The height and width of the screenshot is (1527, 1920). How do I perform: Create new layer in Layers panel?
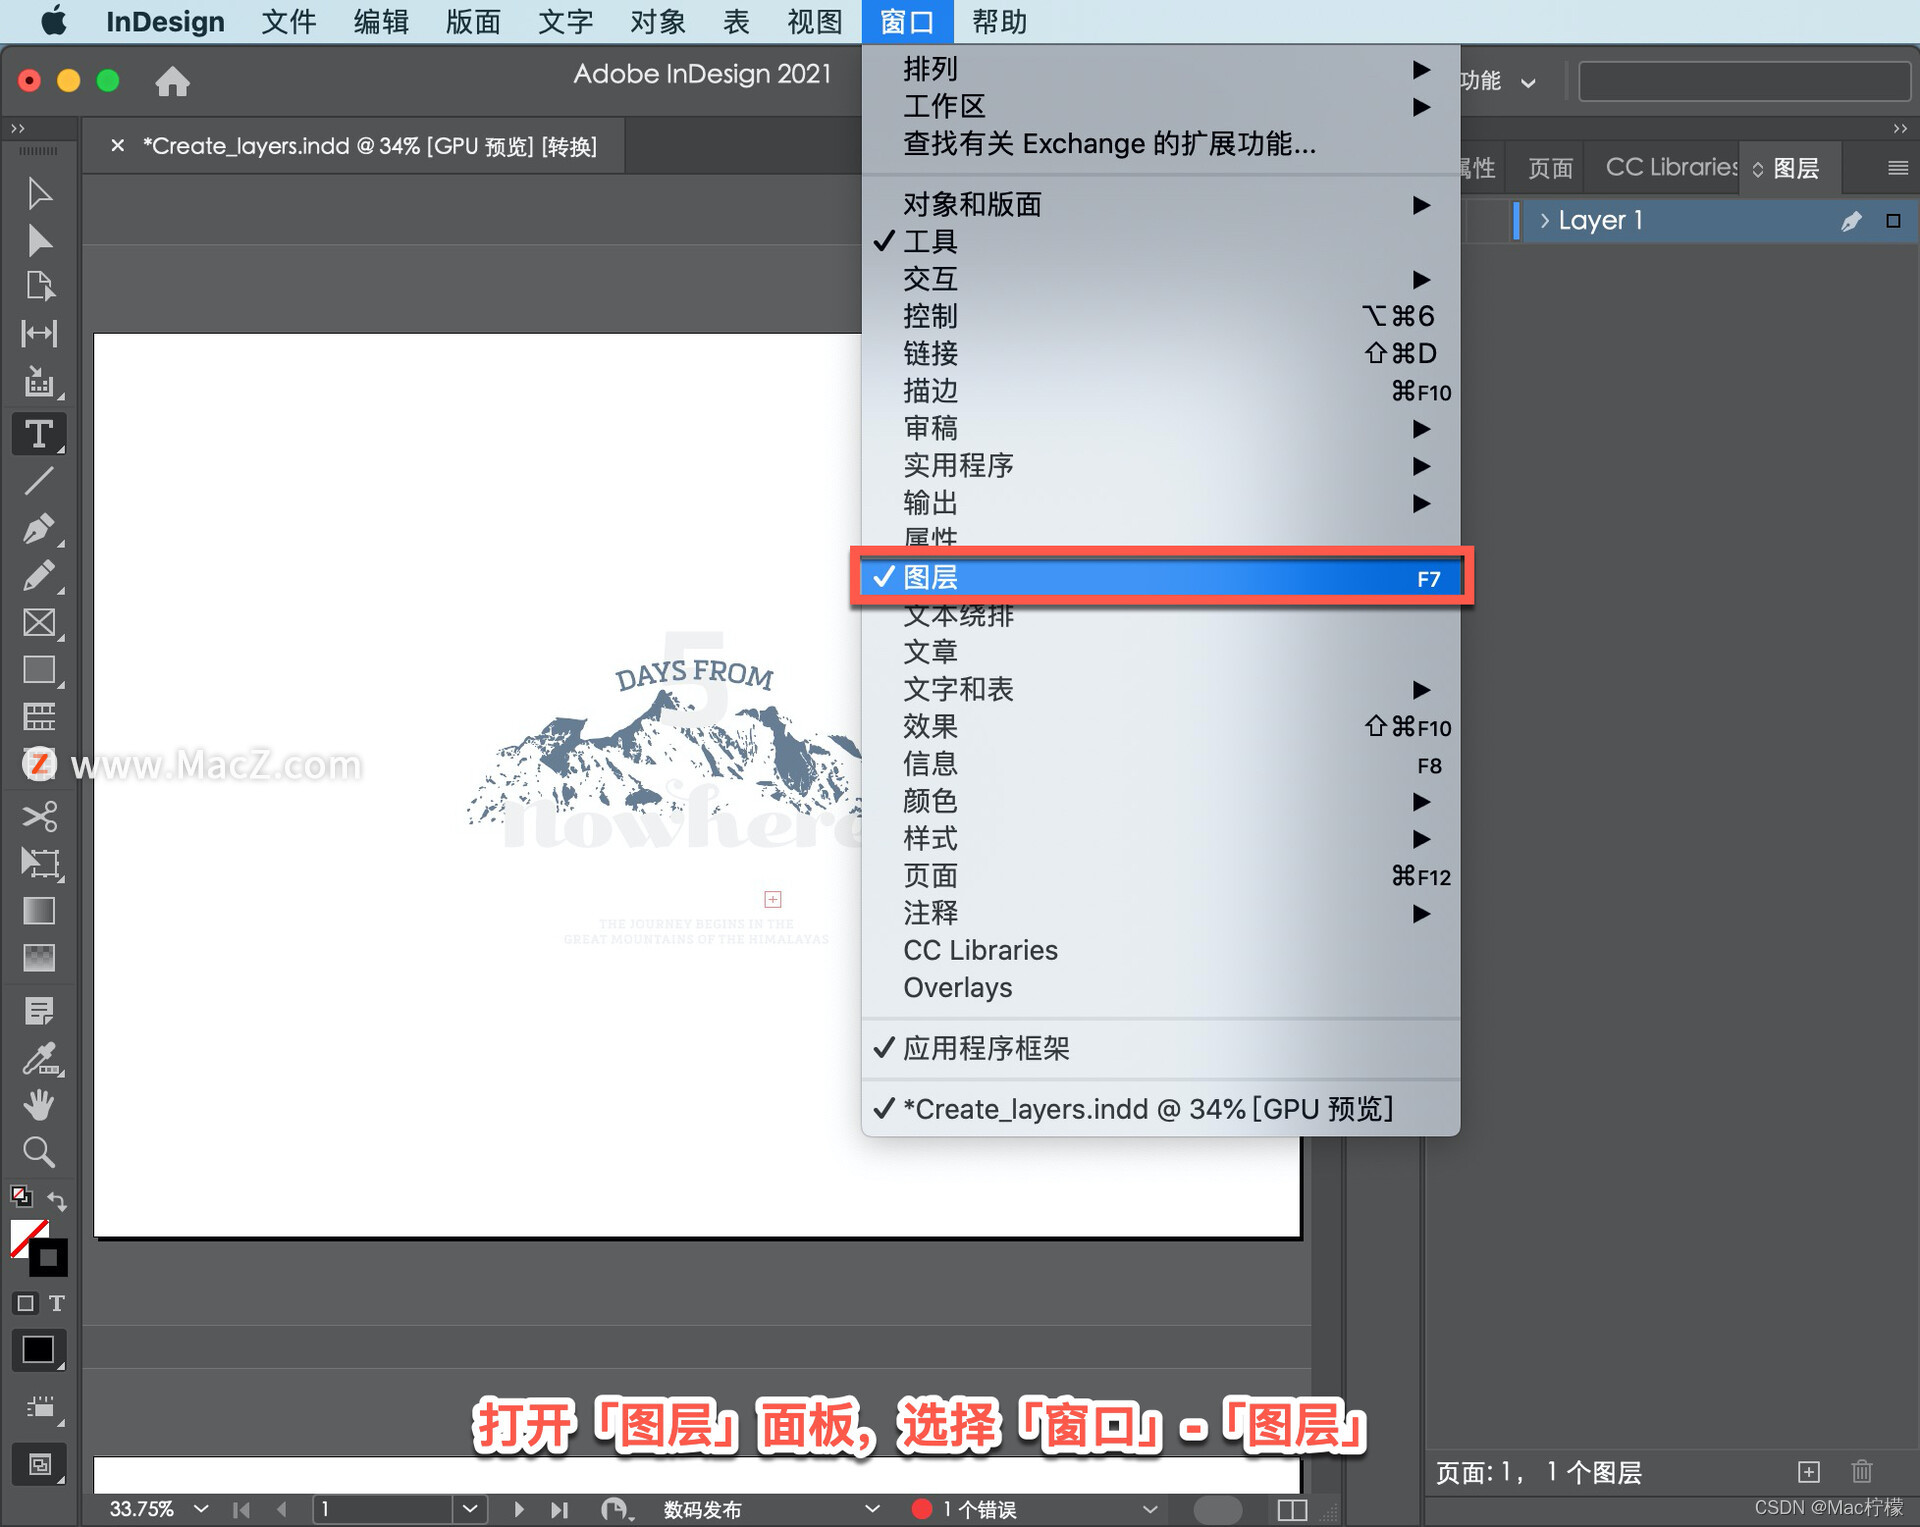(1808, 1472)
